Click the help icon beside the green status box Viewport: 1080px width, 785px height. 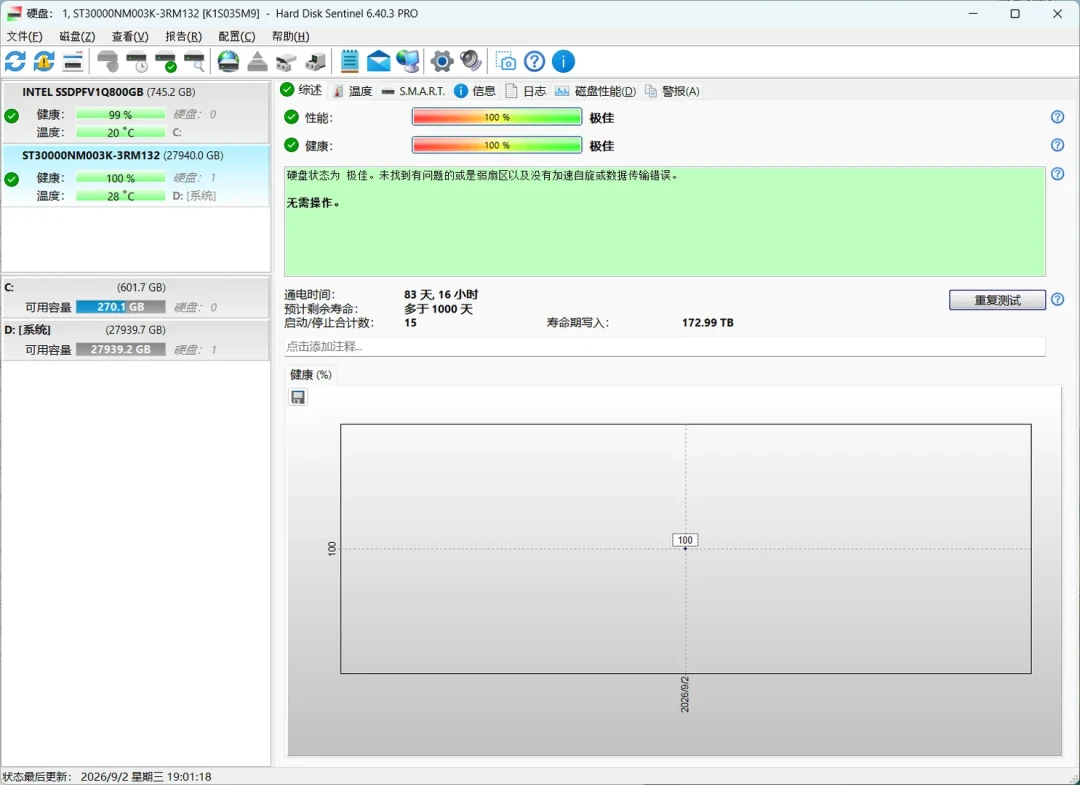coord(1058,174)
